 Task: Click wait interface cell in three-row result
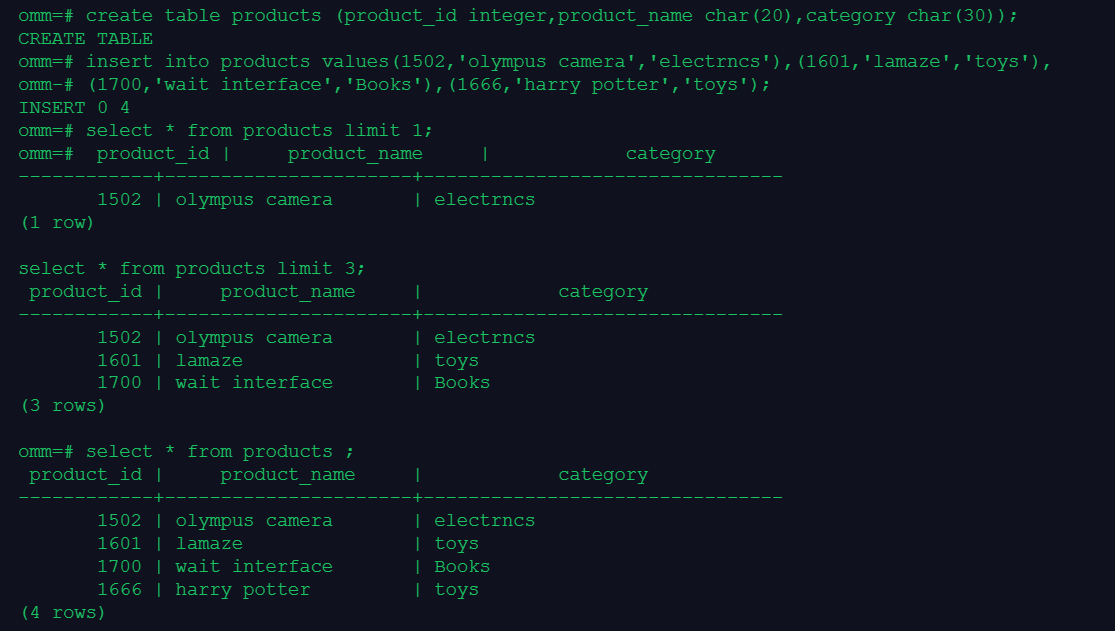click(x=254, y=383)
